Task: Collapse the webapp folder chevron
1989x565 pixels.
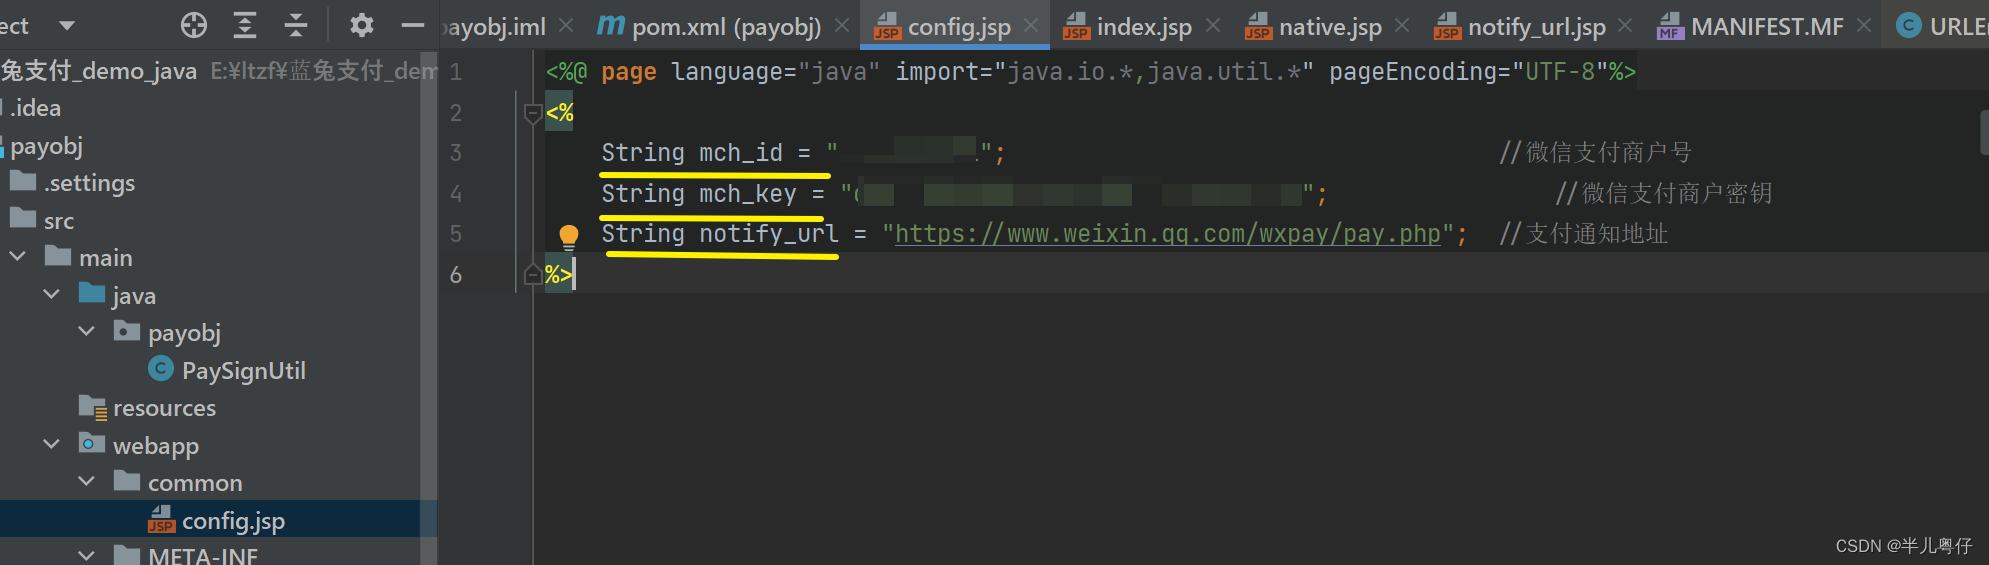Action: pyautogui.click(x=52, y=444)
